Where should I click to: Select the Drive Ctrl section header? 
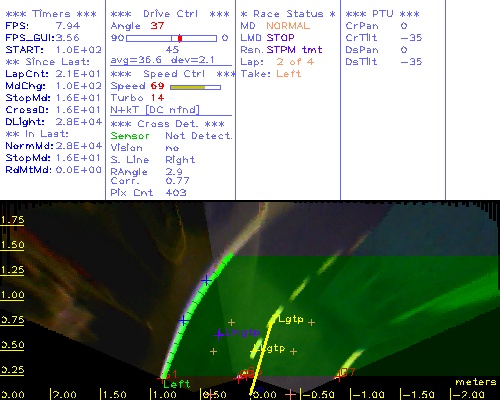pos(170,14)
